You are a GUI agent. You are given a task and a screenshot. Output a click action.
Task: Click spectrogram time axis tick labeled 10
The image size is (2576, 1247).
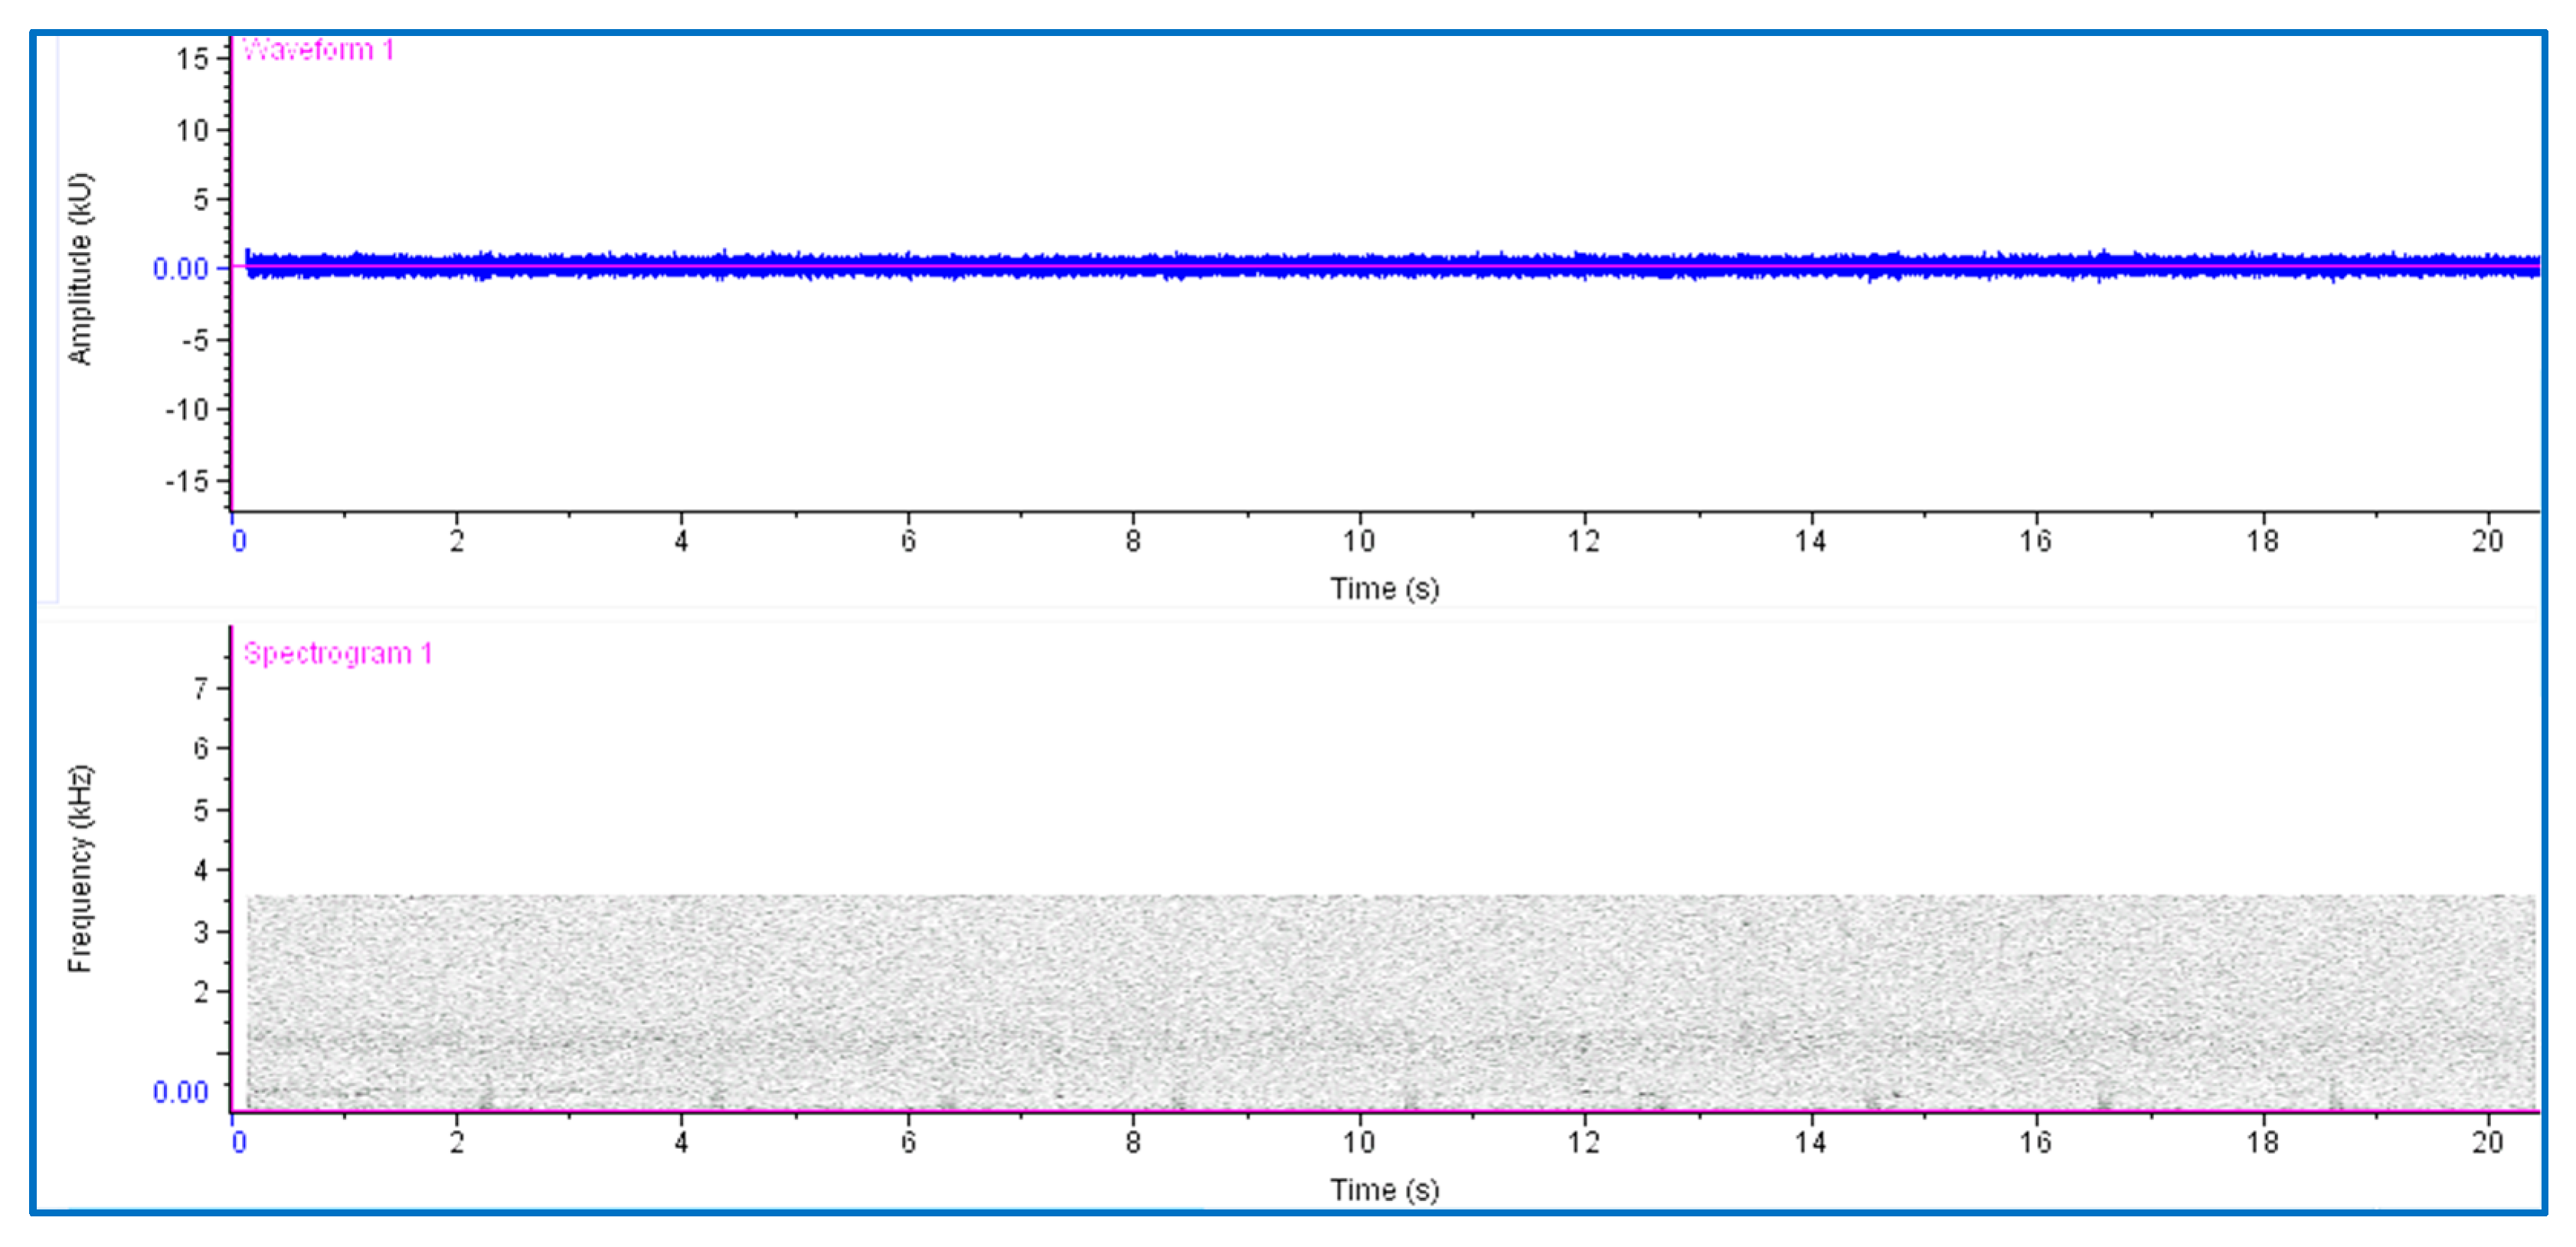[x=1358, y=1141]
